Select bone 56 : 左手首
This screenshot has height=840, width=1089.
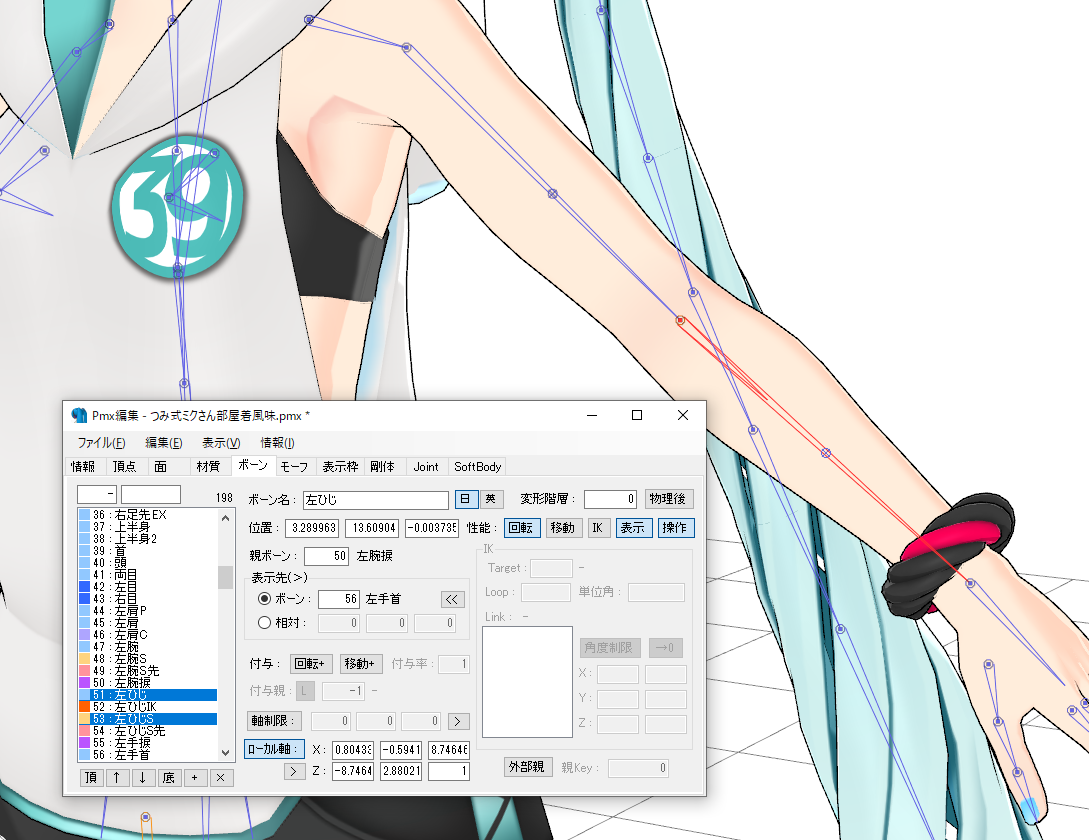pyautogui.click(x=147, y=755)
